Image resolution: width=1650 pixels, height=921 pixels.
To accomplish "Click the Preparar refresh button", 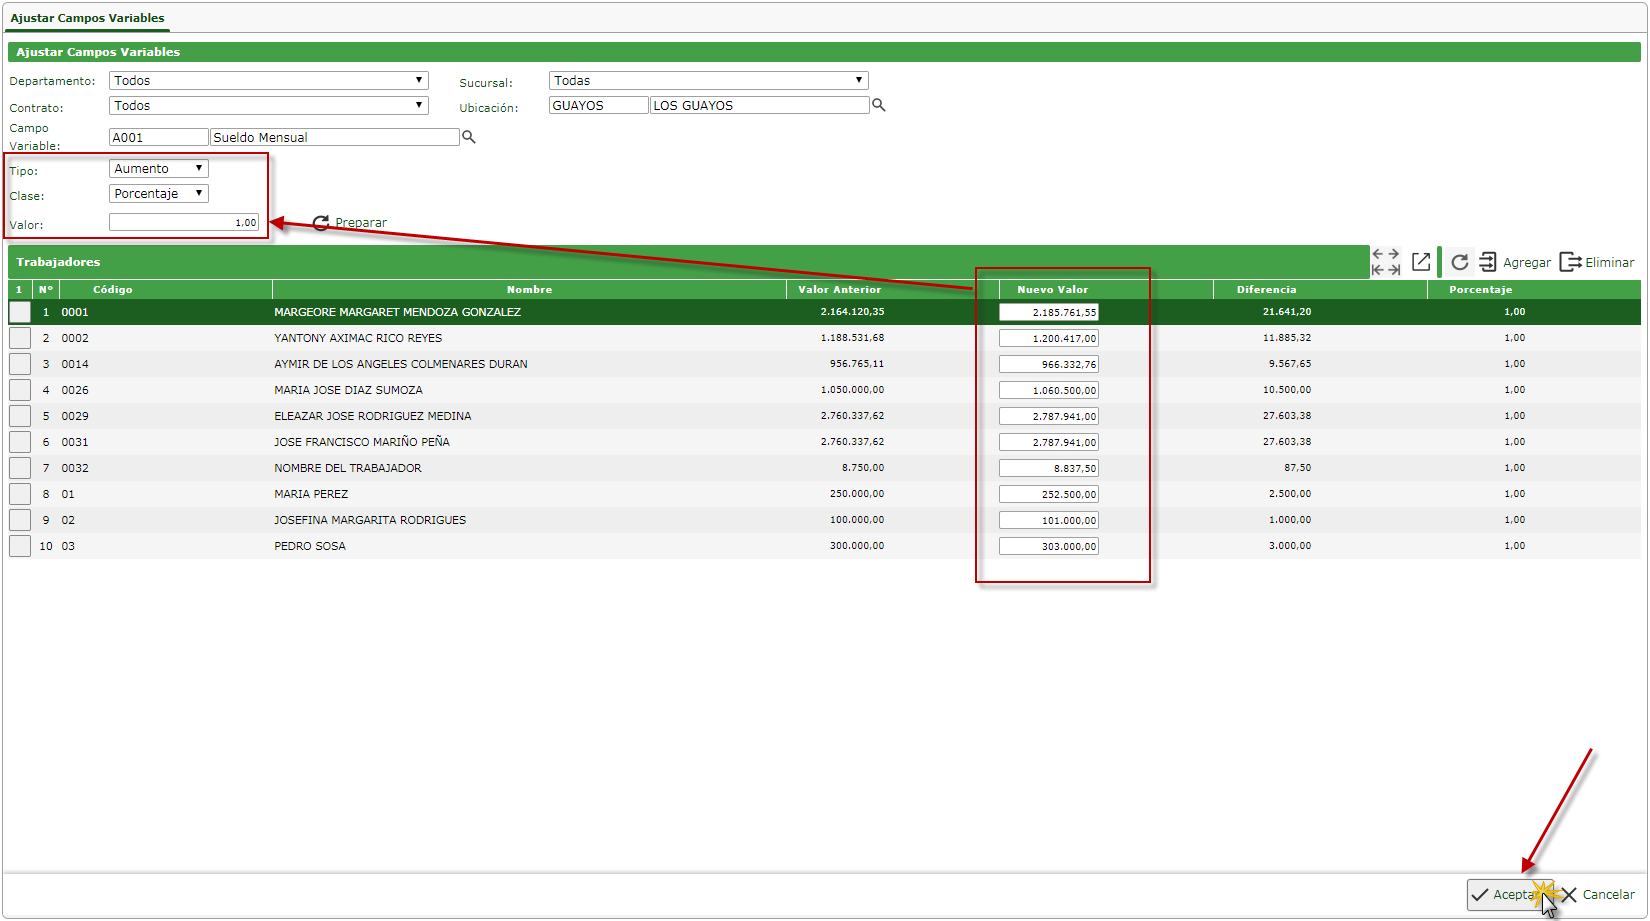I will point(349,223).
